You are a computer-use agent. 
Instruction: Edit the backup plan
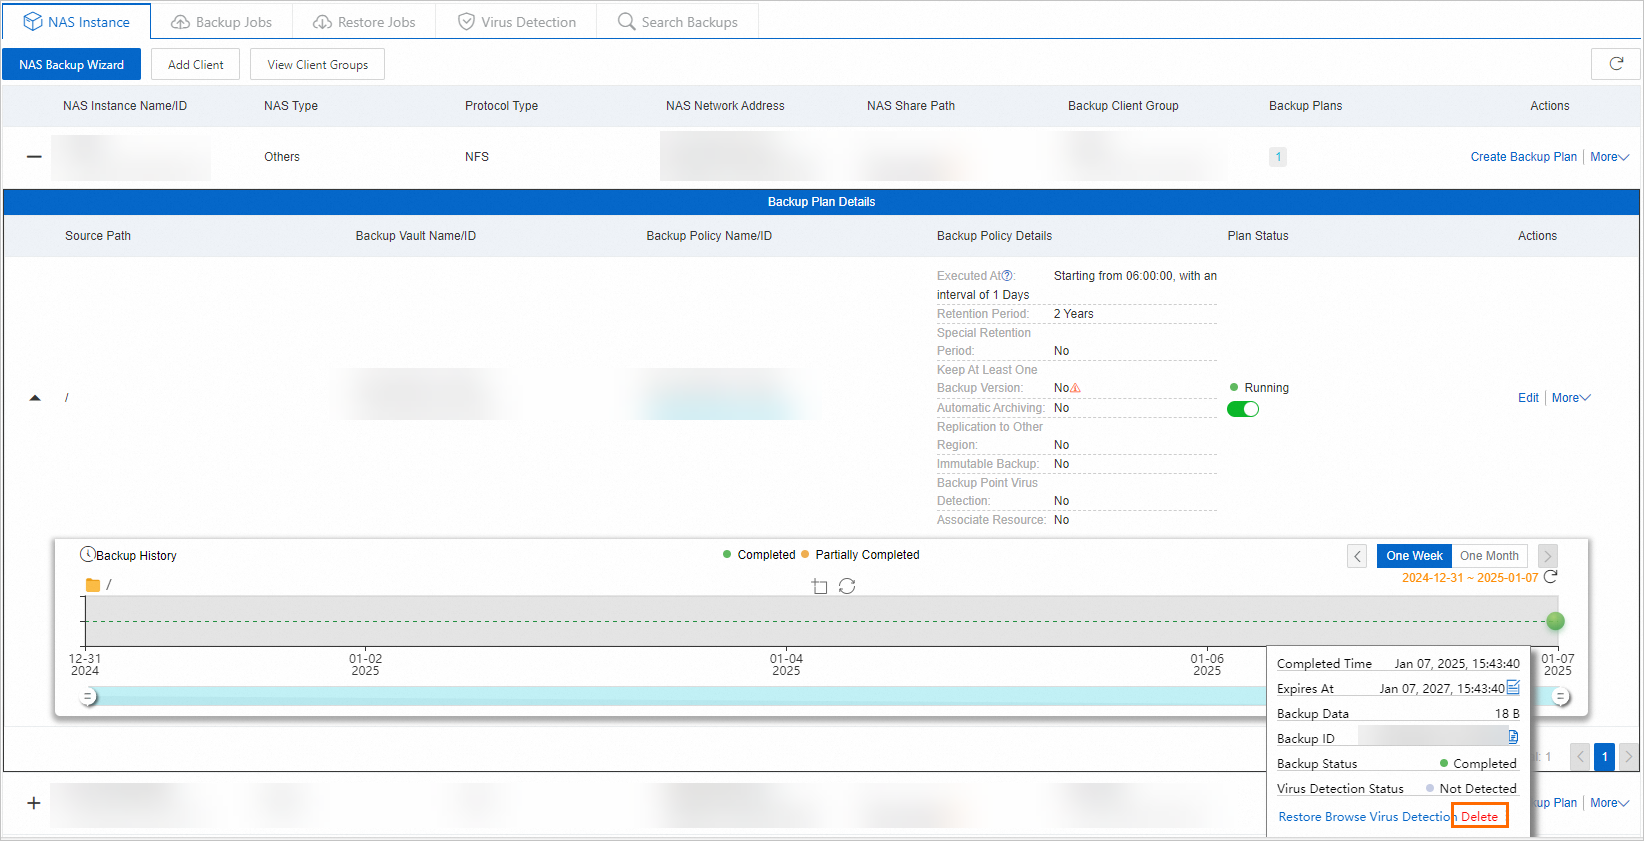click(x=1528, y=398)
